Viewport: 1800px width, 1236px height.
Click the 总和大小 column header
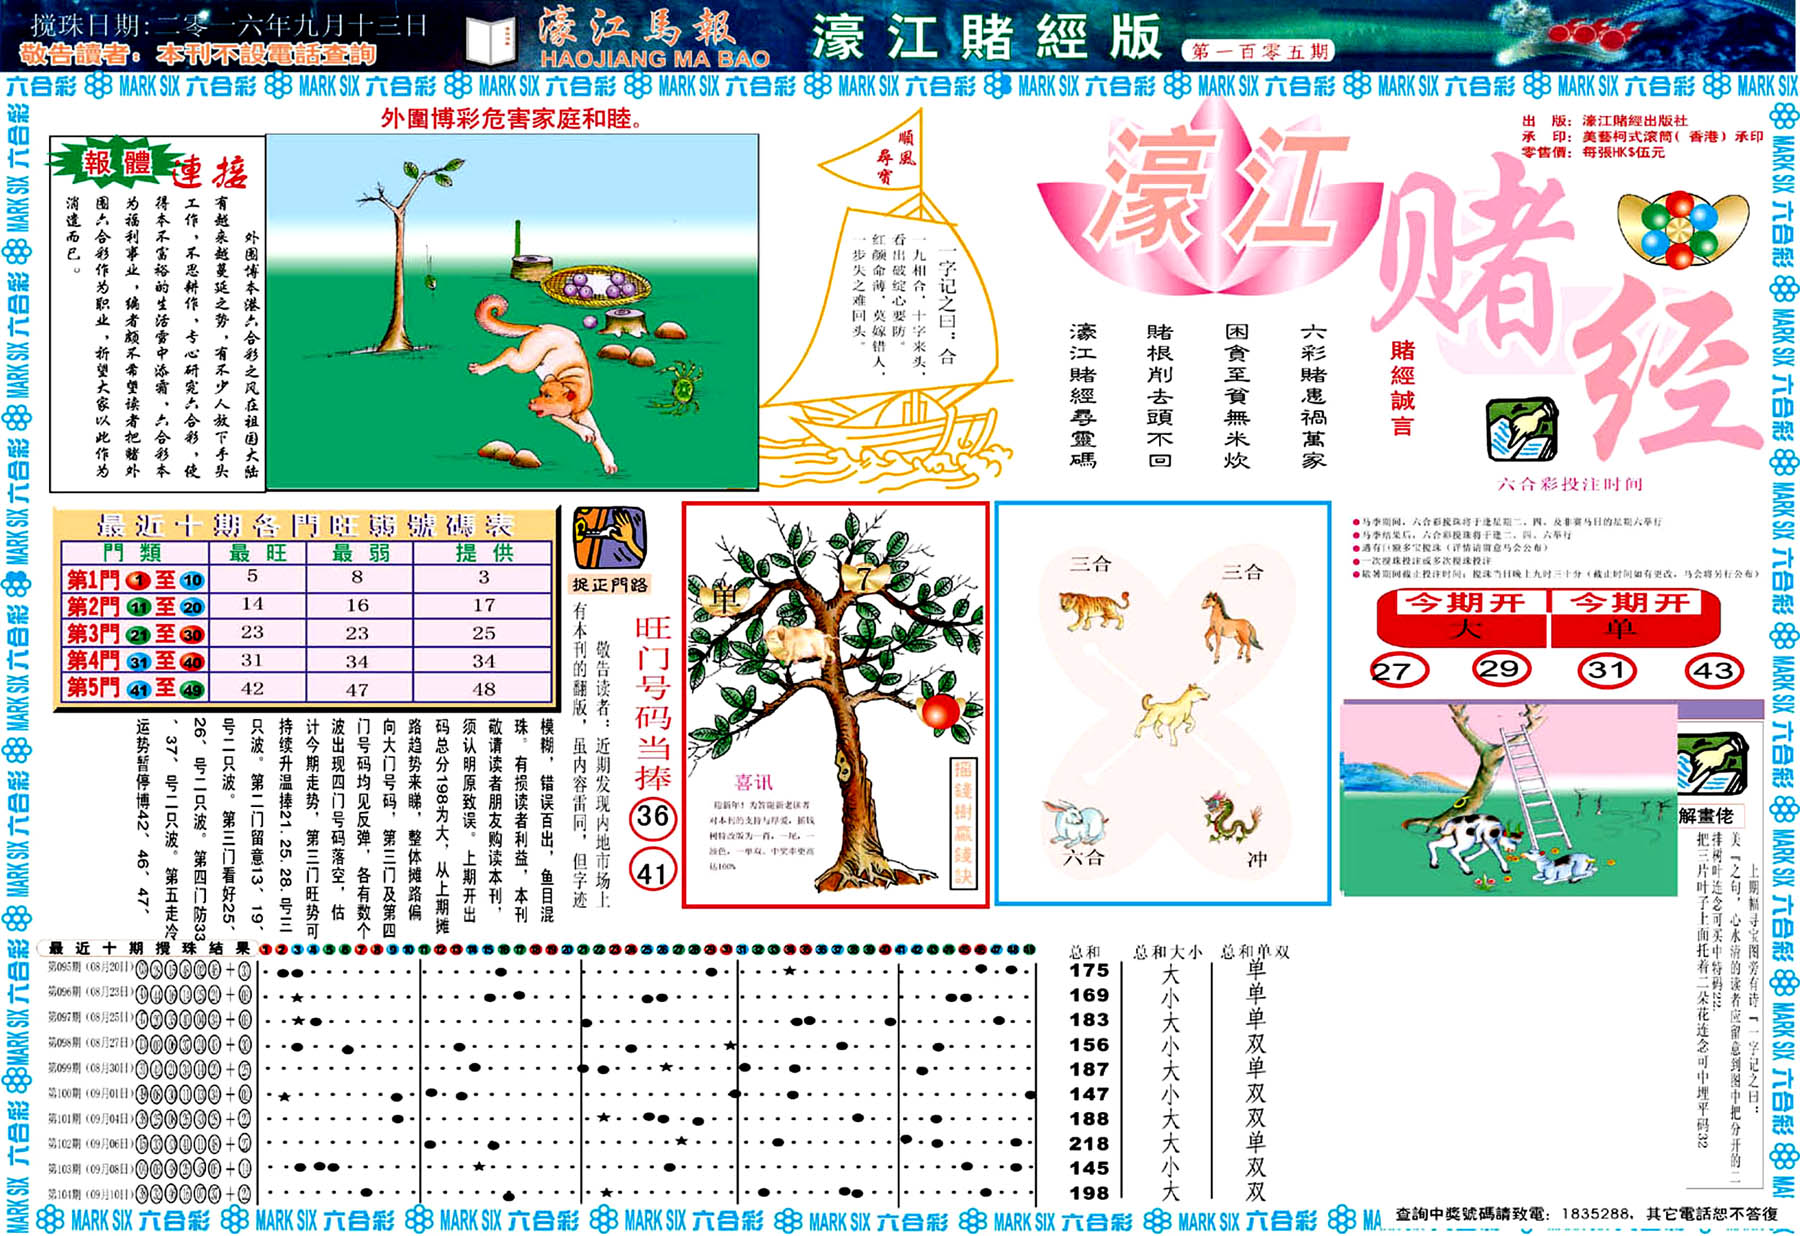1168,952
